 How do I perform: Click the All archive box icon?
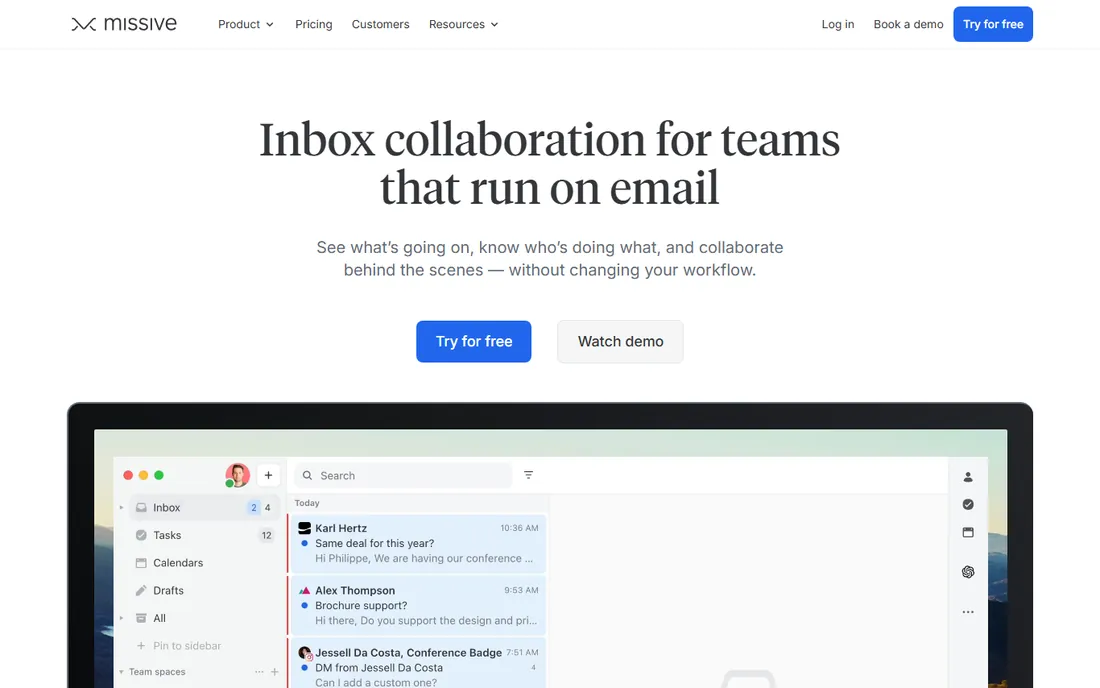141,618
